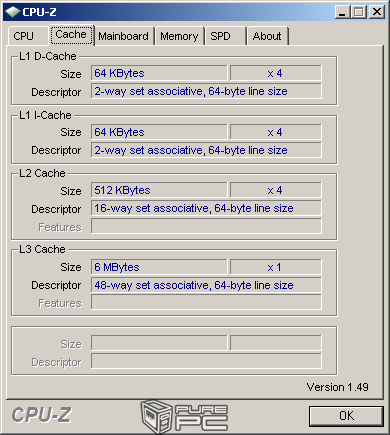Click the L1 I-Cache group label
This screenshot has width=390, height=435.
45,115
